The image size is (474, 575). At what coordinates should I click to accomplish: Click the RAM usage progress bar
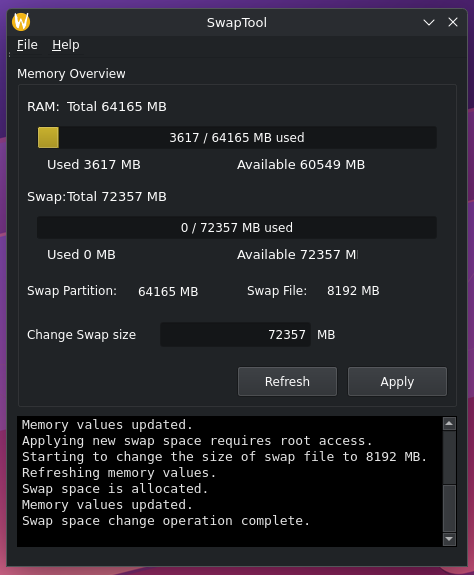pyautogui.click(x=237, y=138)
